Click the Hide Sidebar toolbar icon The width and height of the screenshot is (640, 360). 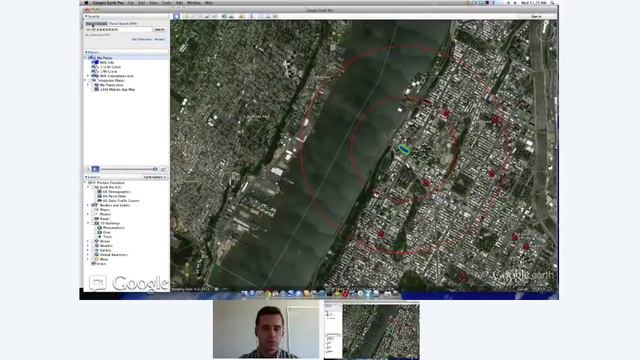[176, 16]
